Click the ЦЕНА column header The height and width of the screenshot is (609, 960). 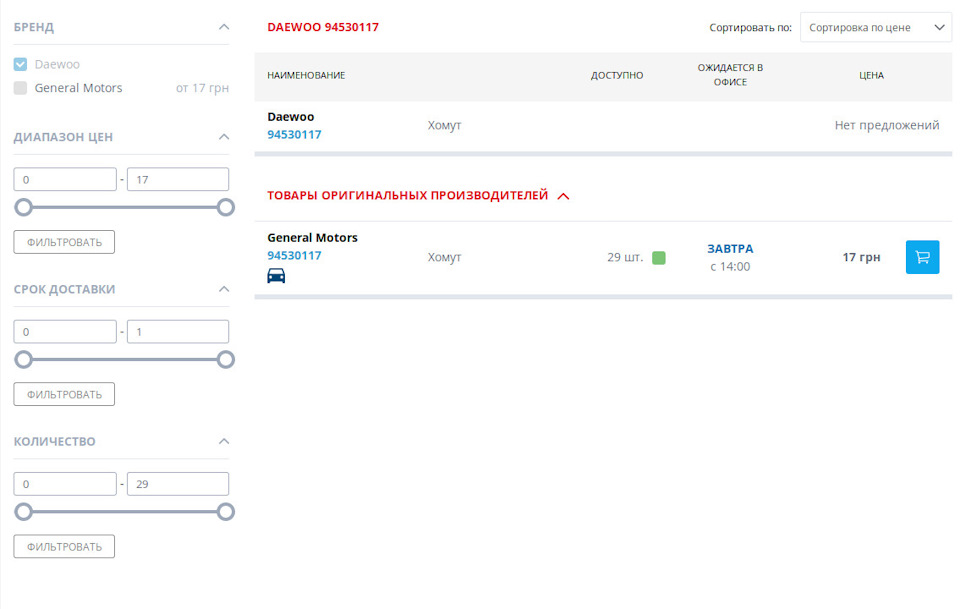tap(871, 75)
